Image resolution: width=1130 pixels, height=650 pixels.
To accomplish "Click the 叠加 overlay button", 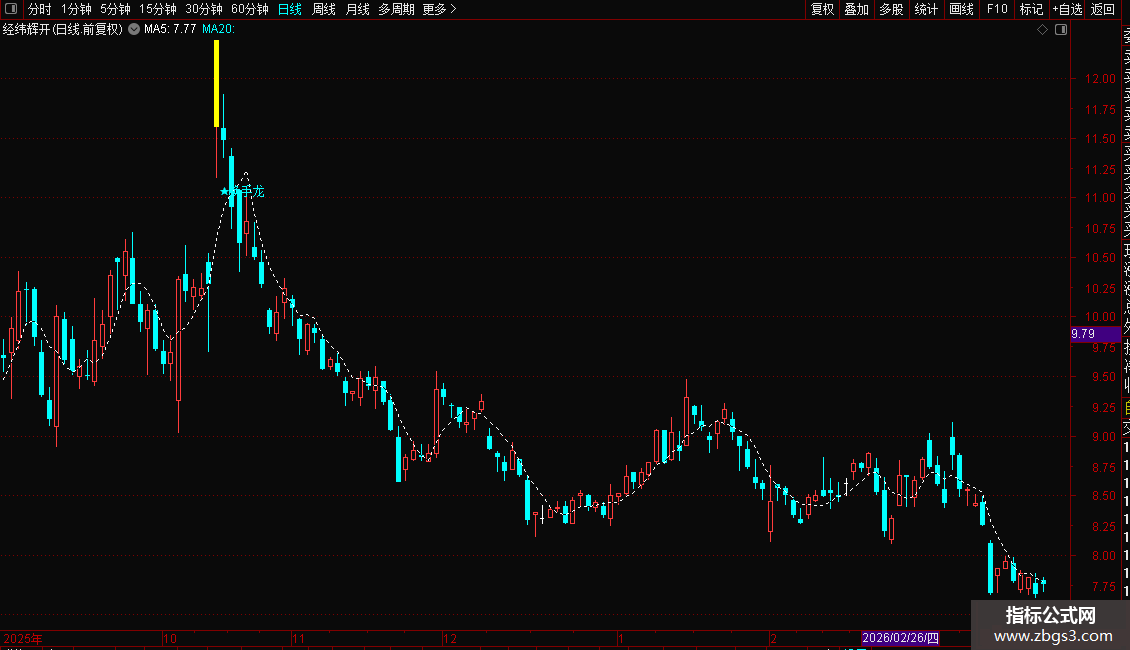I will pos(857,9).
